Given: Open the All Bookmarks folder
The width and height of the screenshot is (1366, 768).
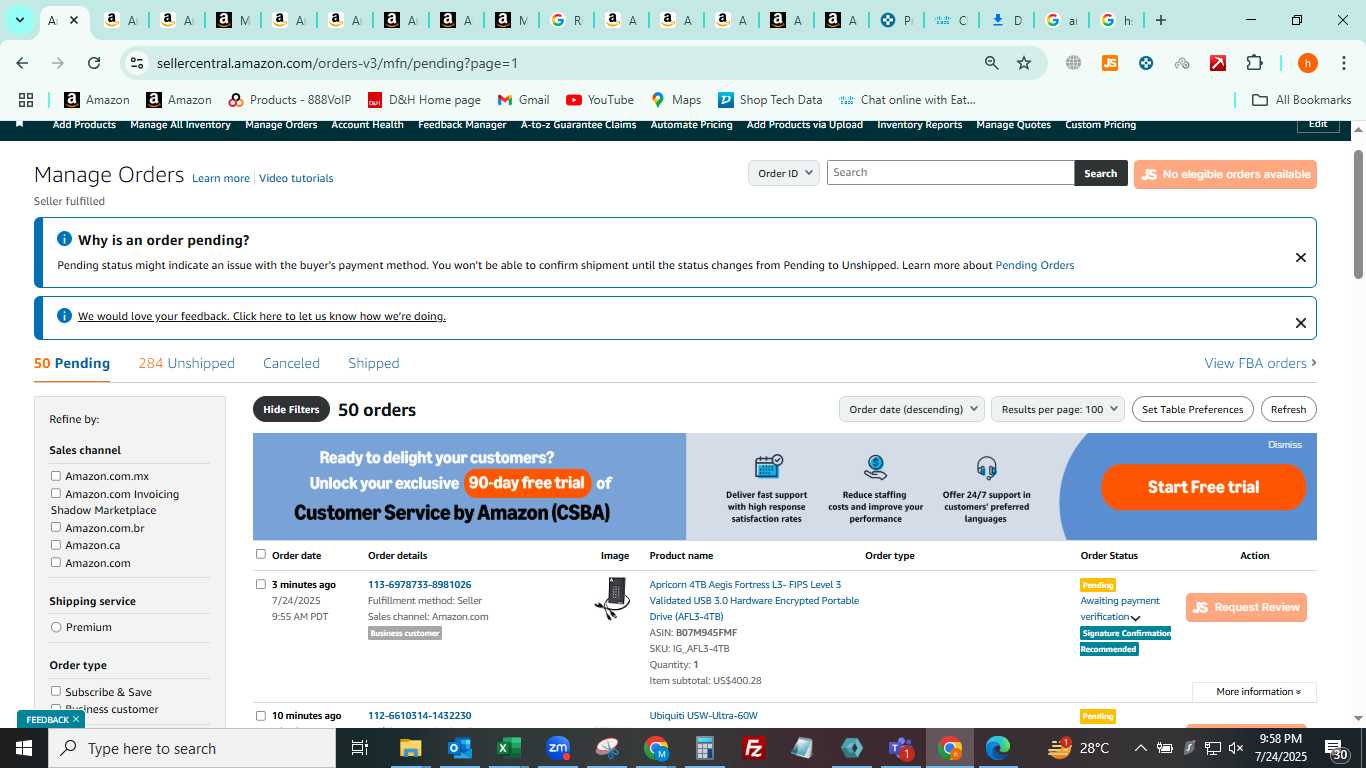Looking at the screenshot, I should tap(1302, 100).
